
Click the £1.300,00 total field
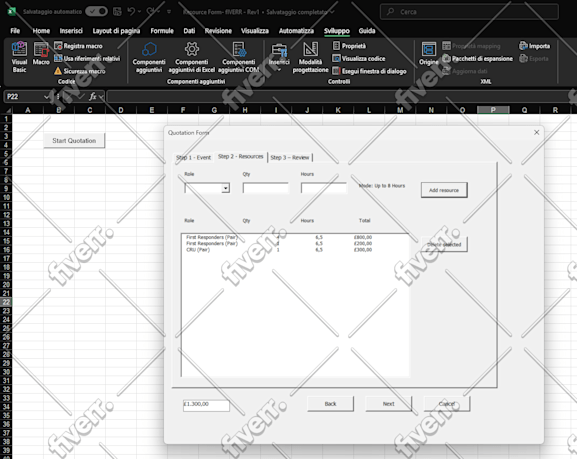(206, 405)
